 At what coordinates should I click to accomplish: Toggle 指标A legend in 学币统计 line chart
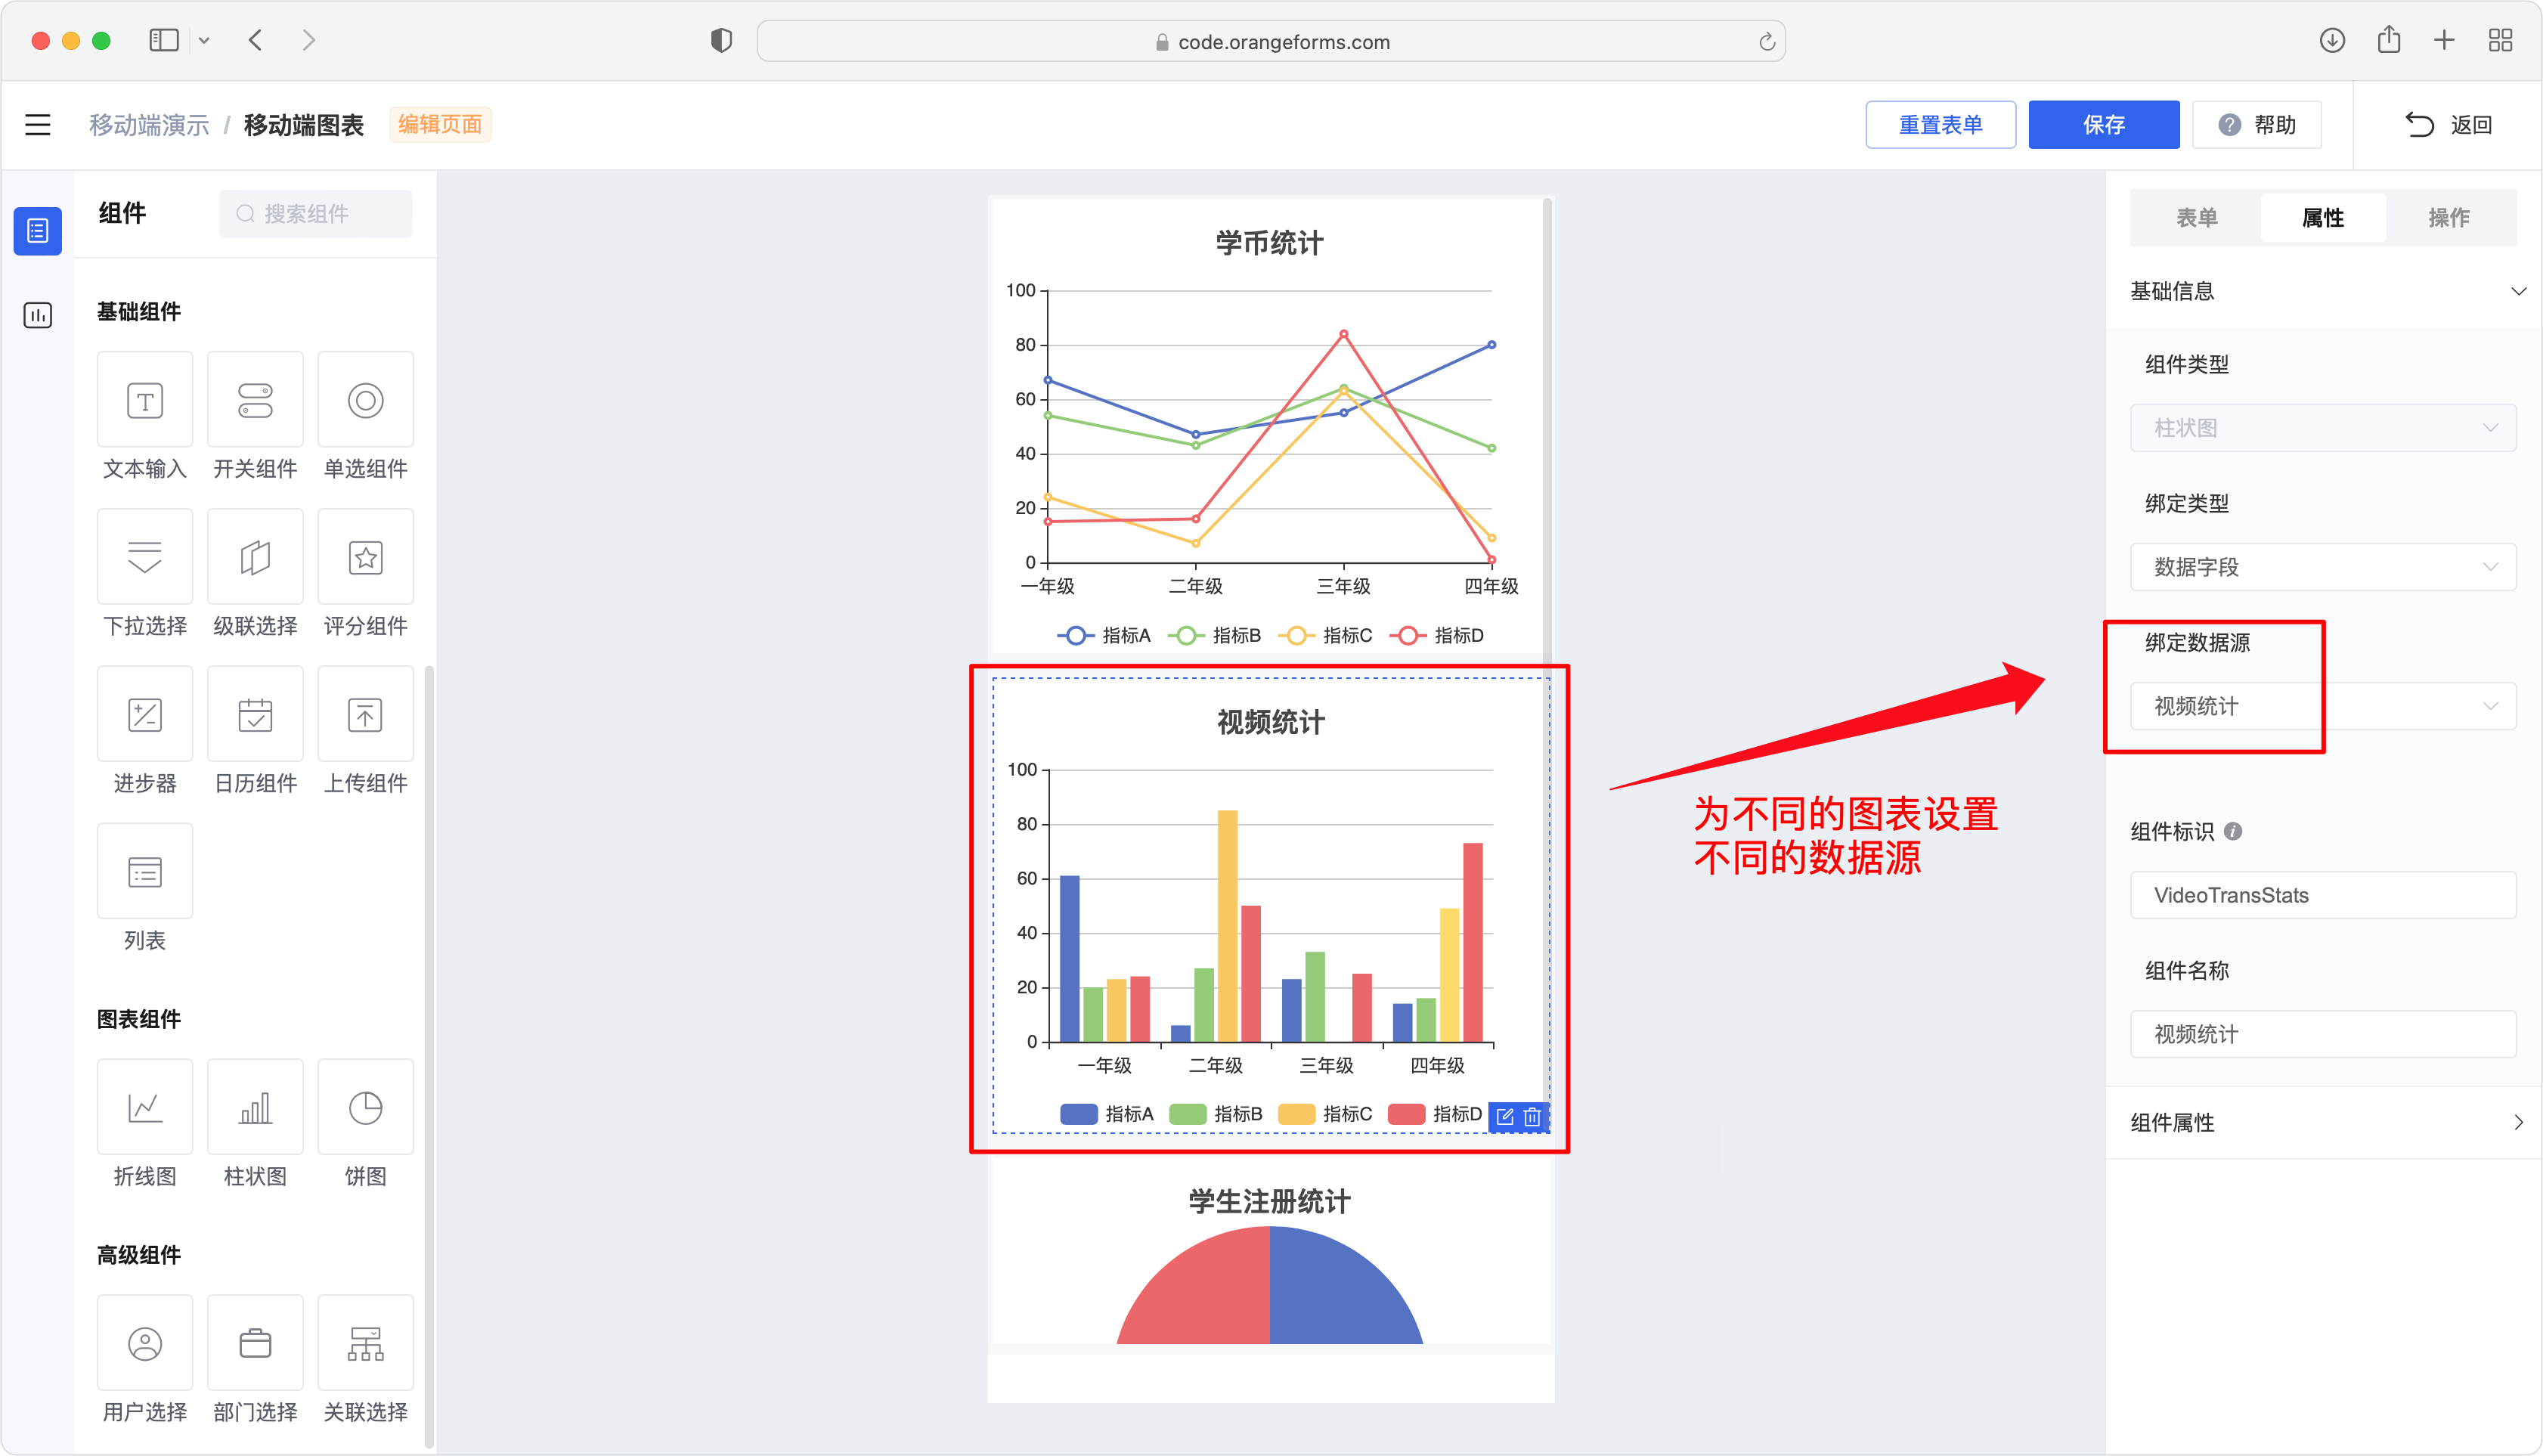(x=1103, y=635)
